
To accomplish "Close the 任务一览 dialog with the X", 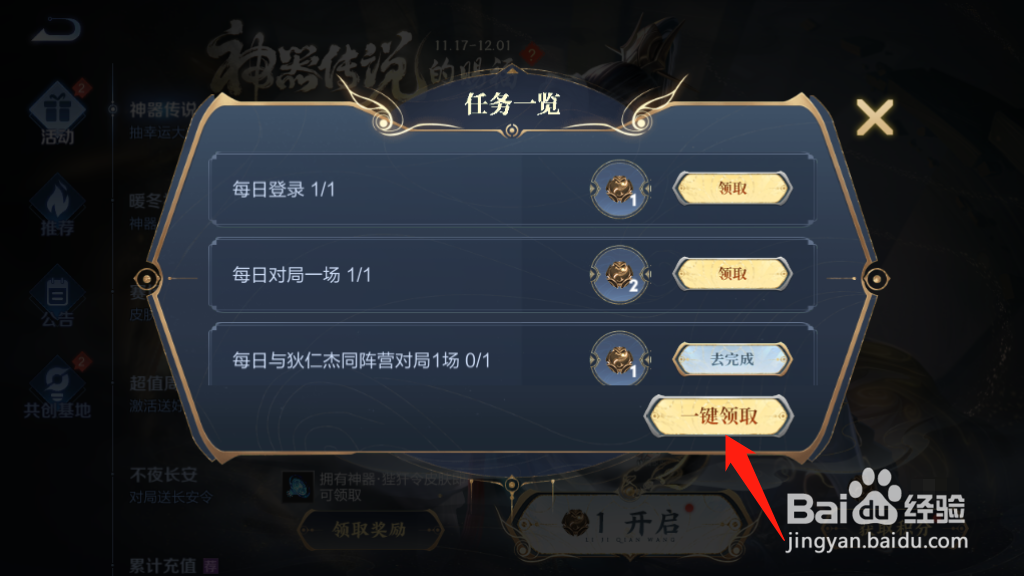I will 874,118.
